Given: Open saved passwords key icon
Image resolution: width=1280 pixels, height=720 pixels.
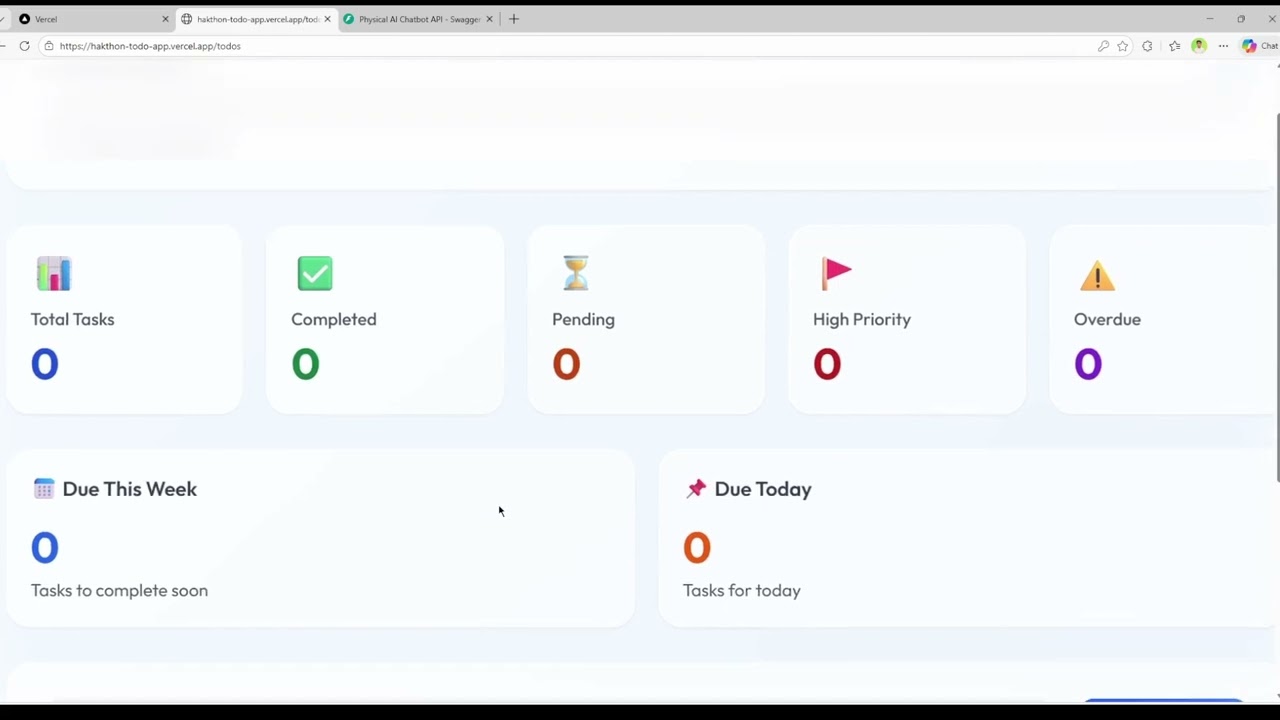Looking at the screenshot, I should click(1103, 46).
